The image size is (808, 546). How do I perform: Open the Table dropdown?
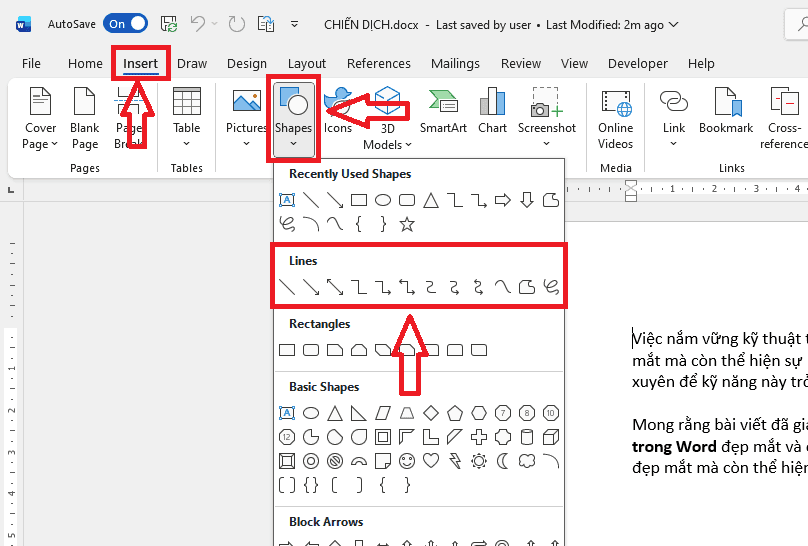(x=187, y=142)
